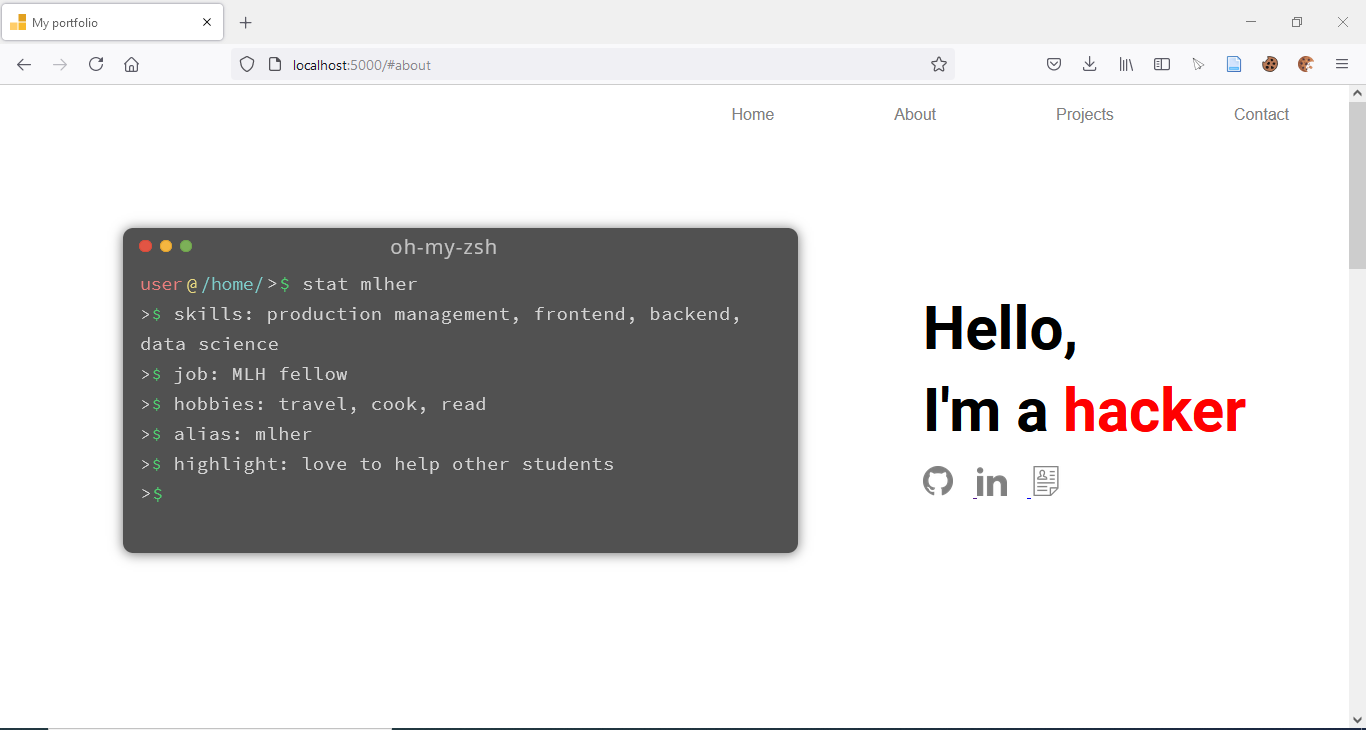
Task: Navigate to the About section
Action: [915, 114]
